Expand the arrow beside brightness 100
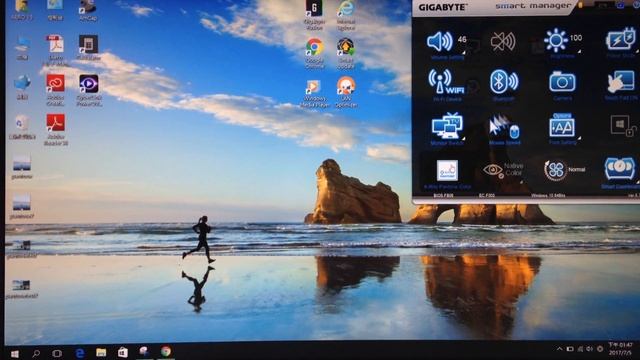The image size is (640, 360). point(579,51)
